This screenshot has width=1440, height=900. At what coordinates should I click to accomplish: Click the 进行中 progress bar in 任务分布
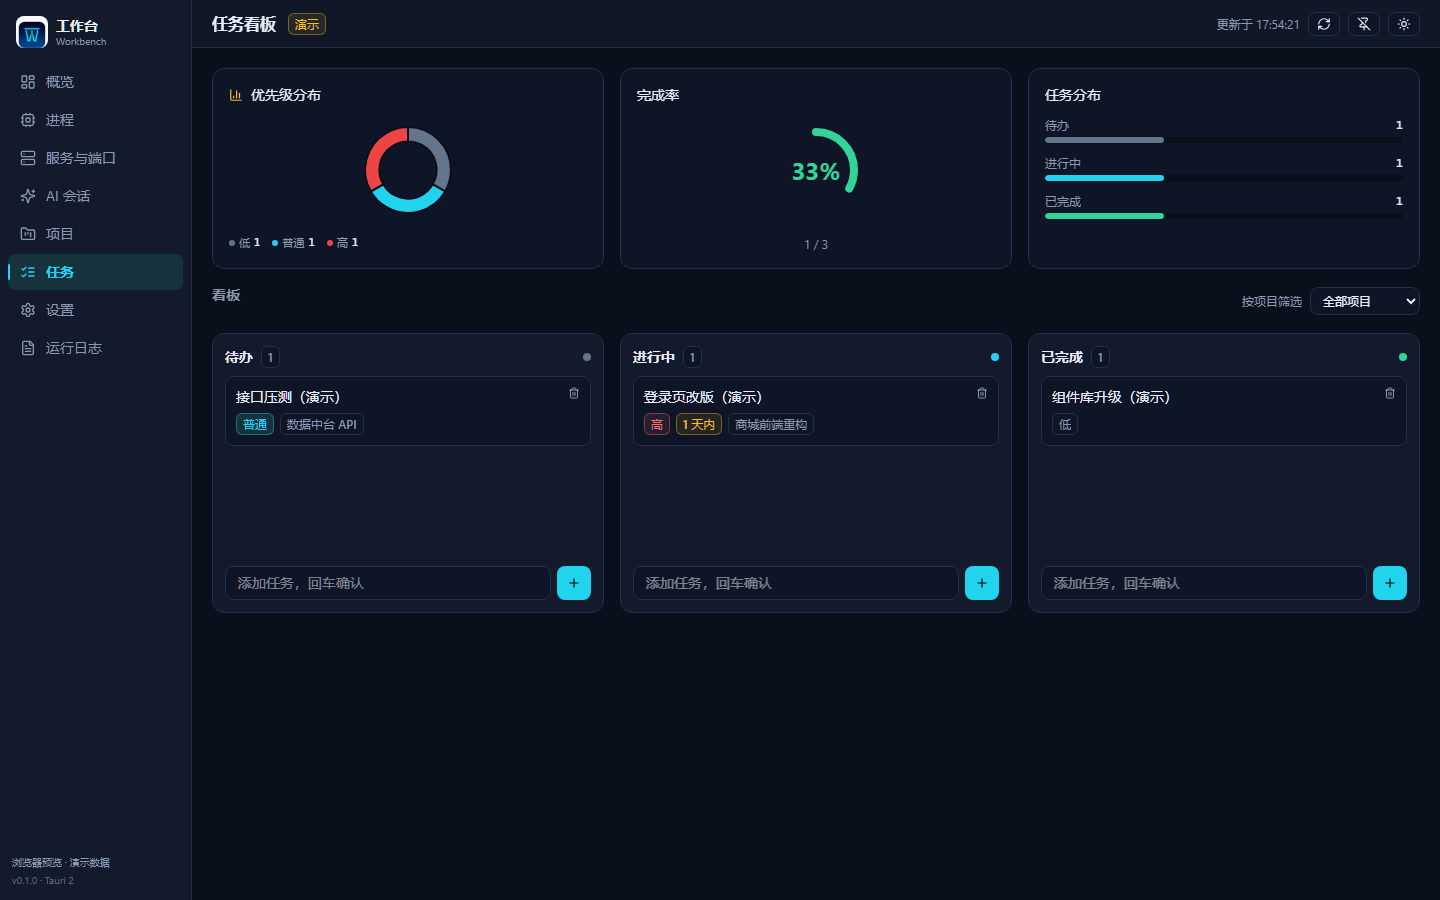click(1224, 178)
